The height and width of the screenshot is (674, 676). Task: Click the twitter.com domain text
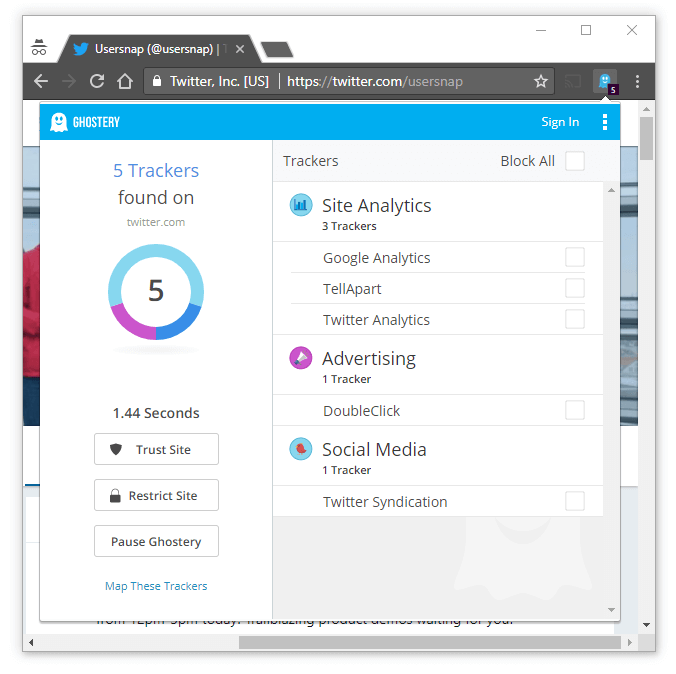click(156, 222)
